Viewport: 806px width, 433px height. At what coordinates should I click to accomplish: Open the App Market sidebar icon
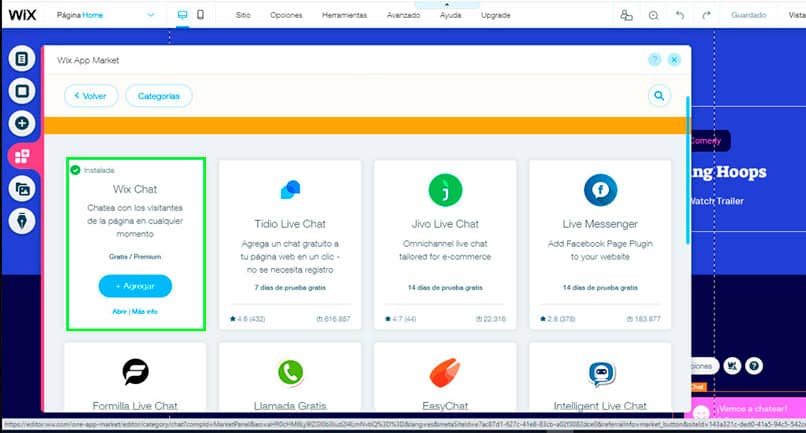[x=22, y=156]
